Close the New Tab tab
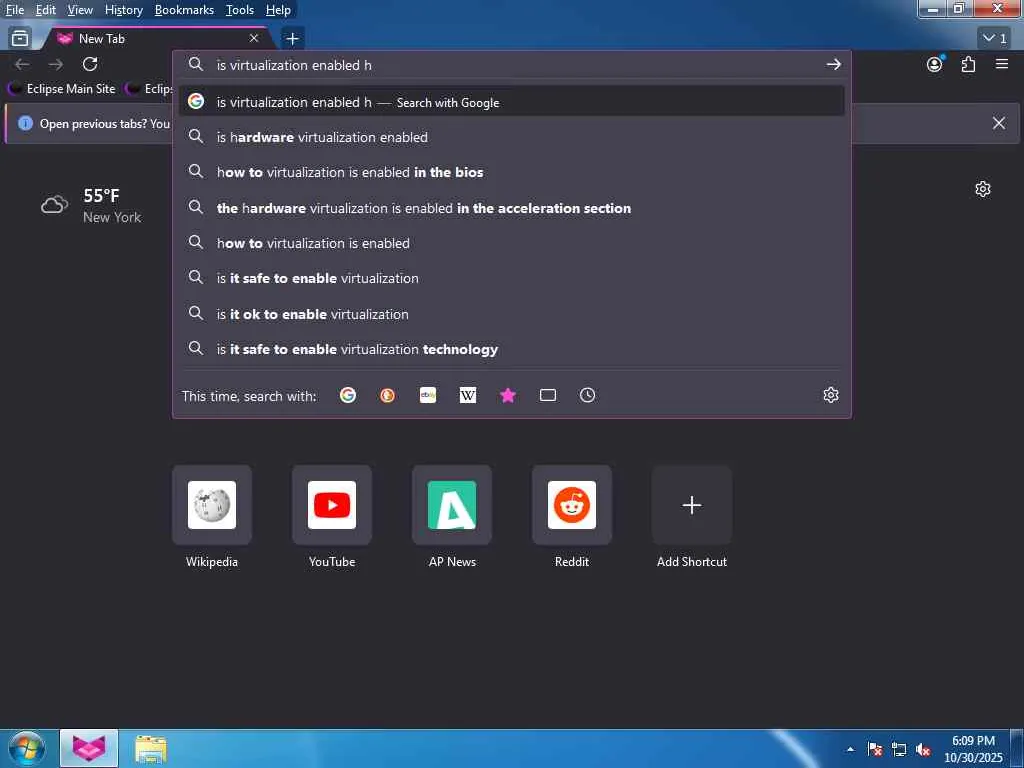Viewport: 1024px width, 768px height. [254, 39]
